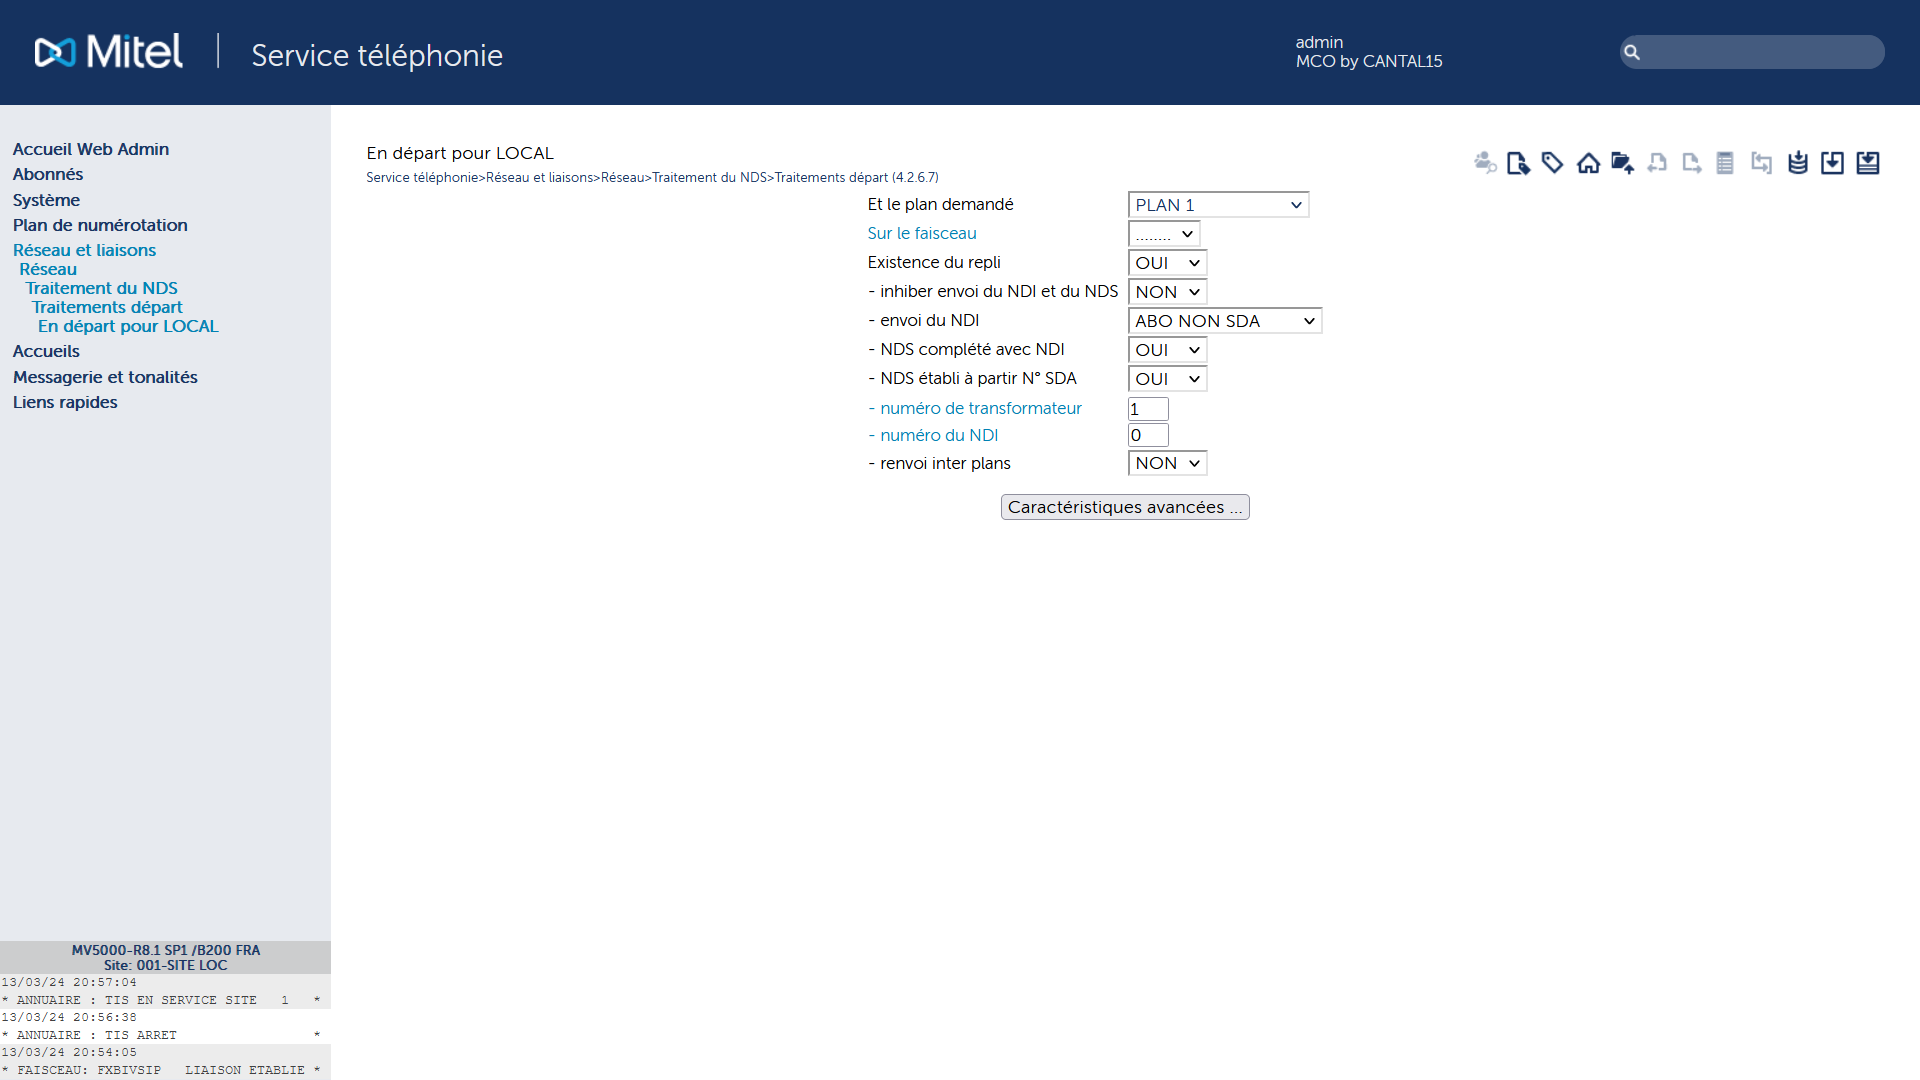
Task: Click the document with tag icon
Action: (x=1518, y=163)
